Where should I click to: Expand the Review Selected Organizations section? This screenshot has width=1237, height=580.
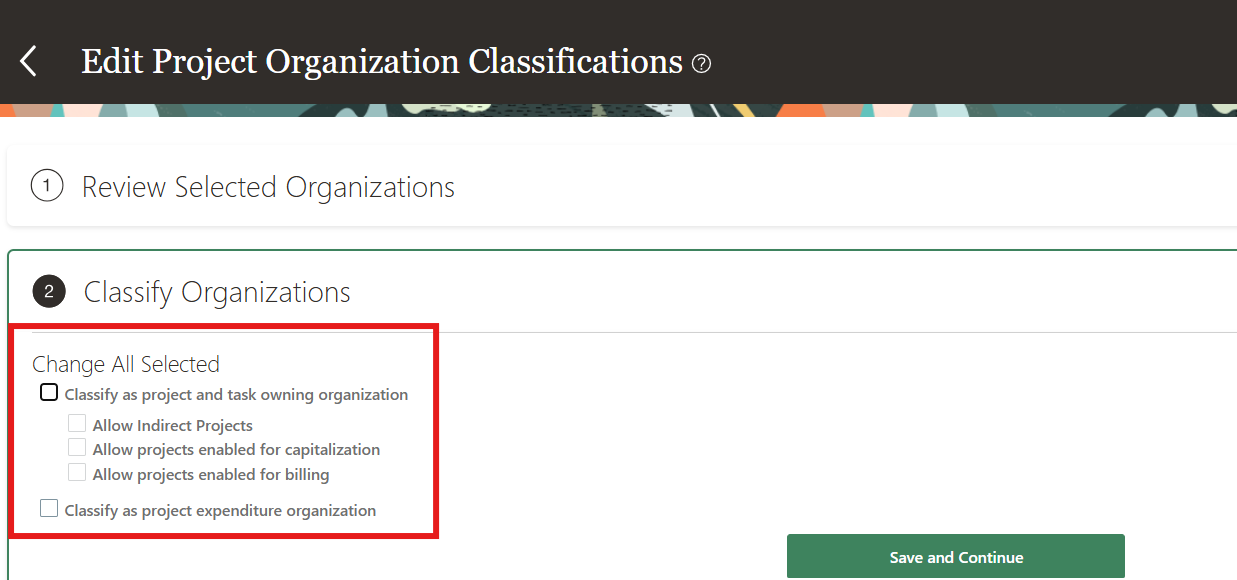coord(267,187)
